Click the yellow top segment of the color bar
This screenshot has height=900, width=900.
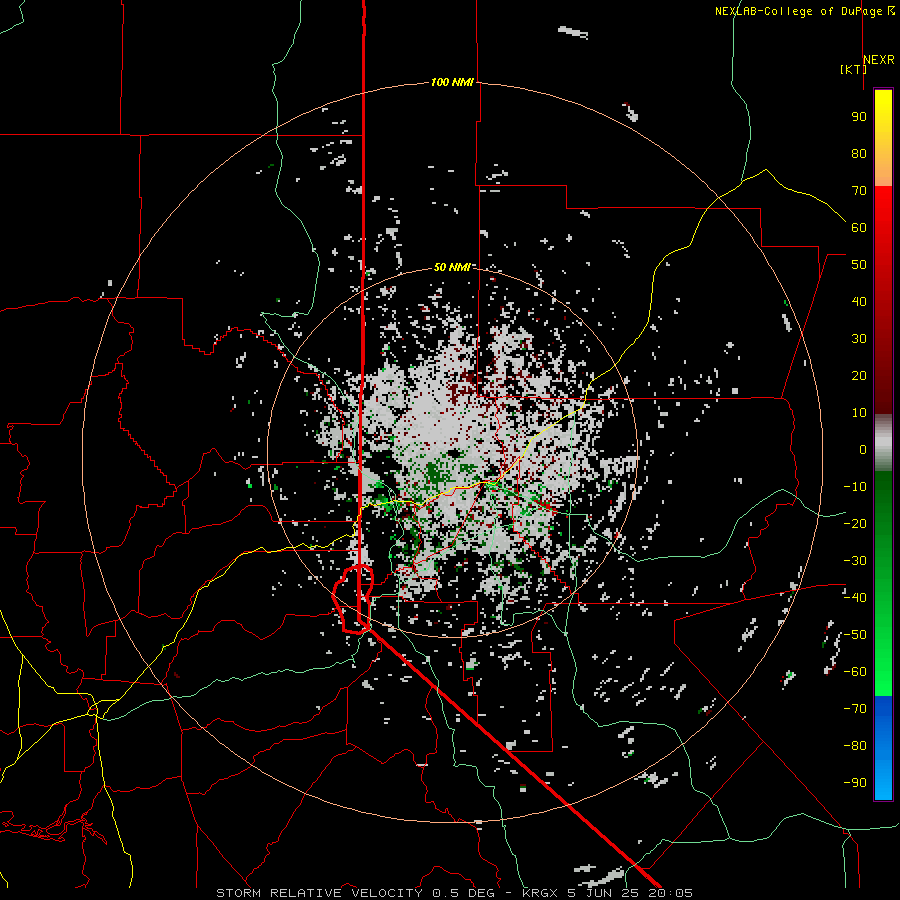[x=883, y=138]
